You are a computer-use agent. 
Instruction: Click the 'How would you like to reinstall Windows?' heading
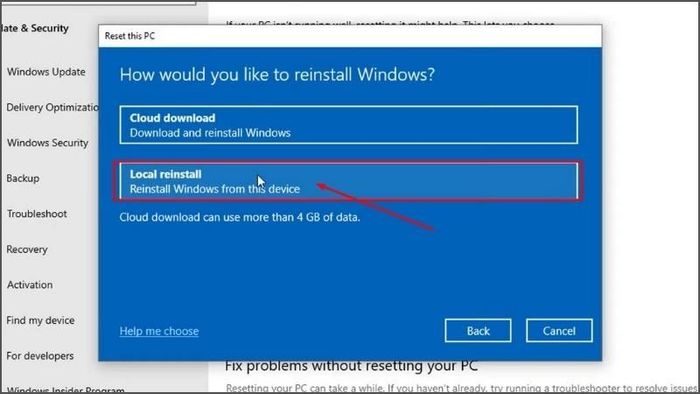click(x=277, y=75)
